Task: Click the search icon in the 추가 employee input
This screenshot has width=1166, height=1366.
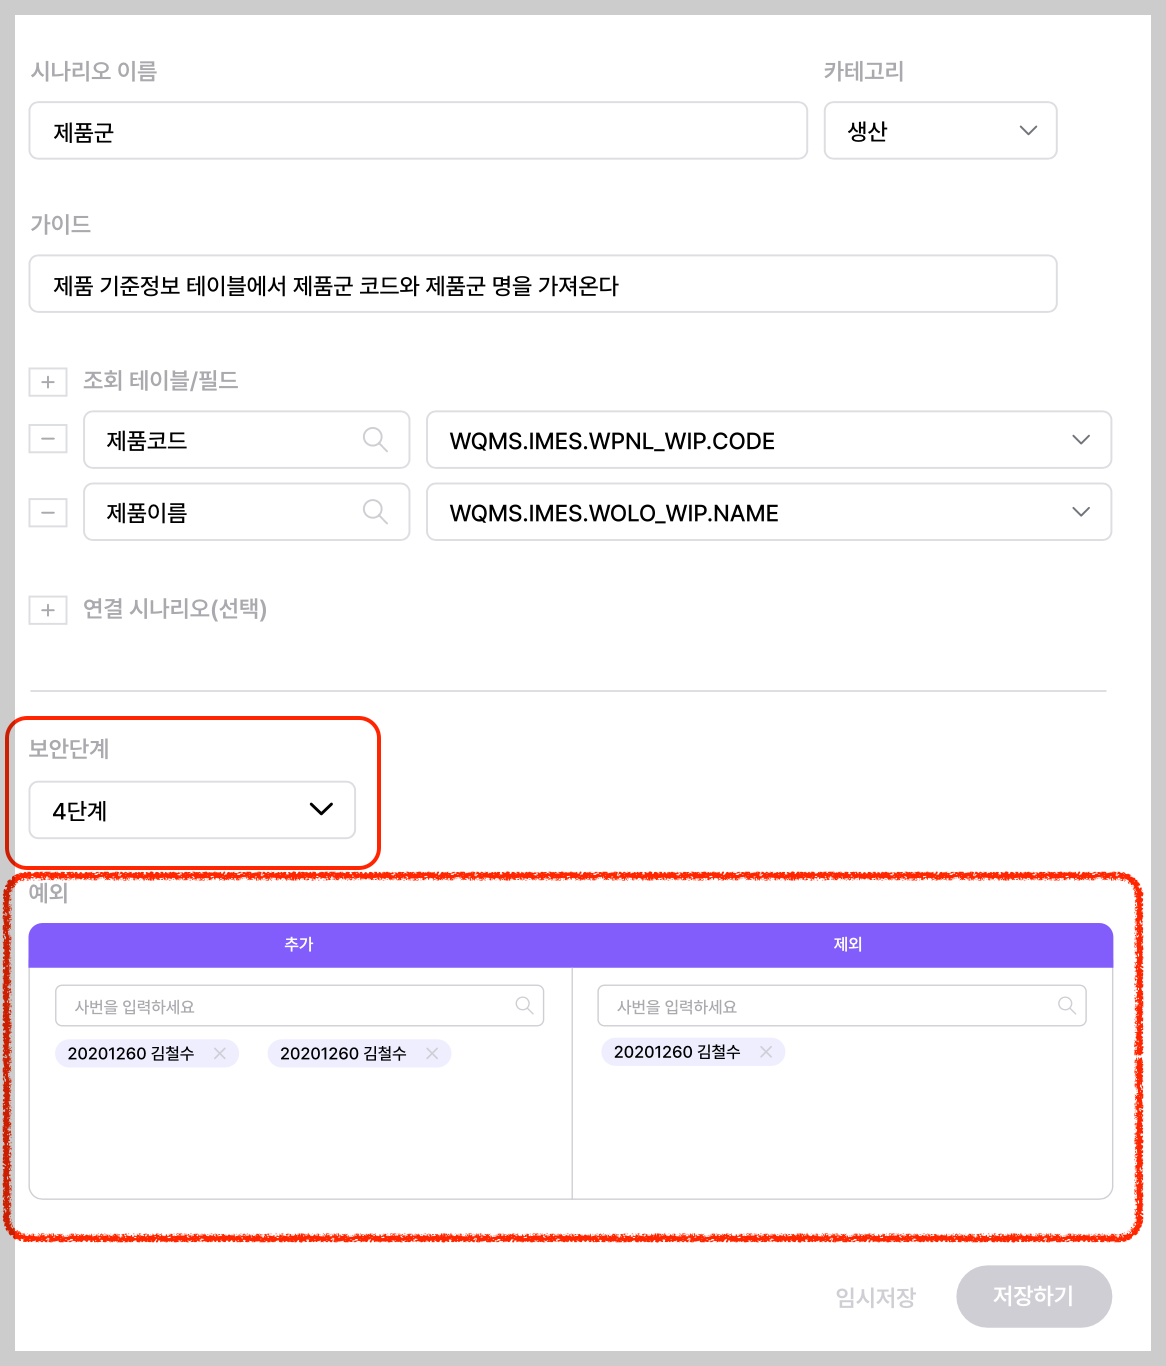Action: [x=524, y=1005]
